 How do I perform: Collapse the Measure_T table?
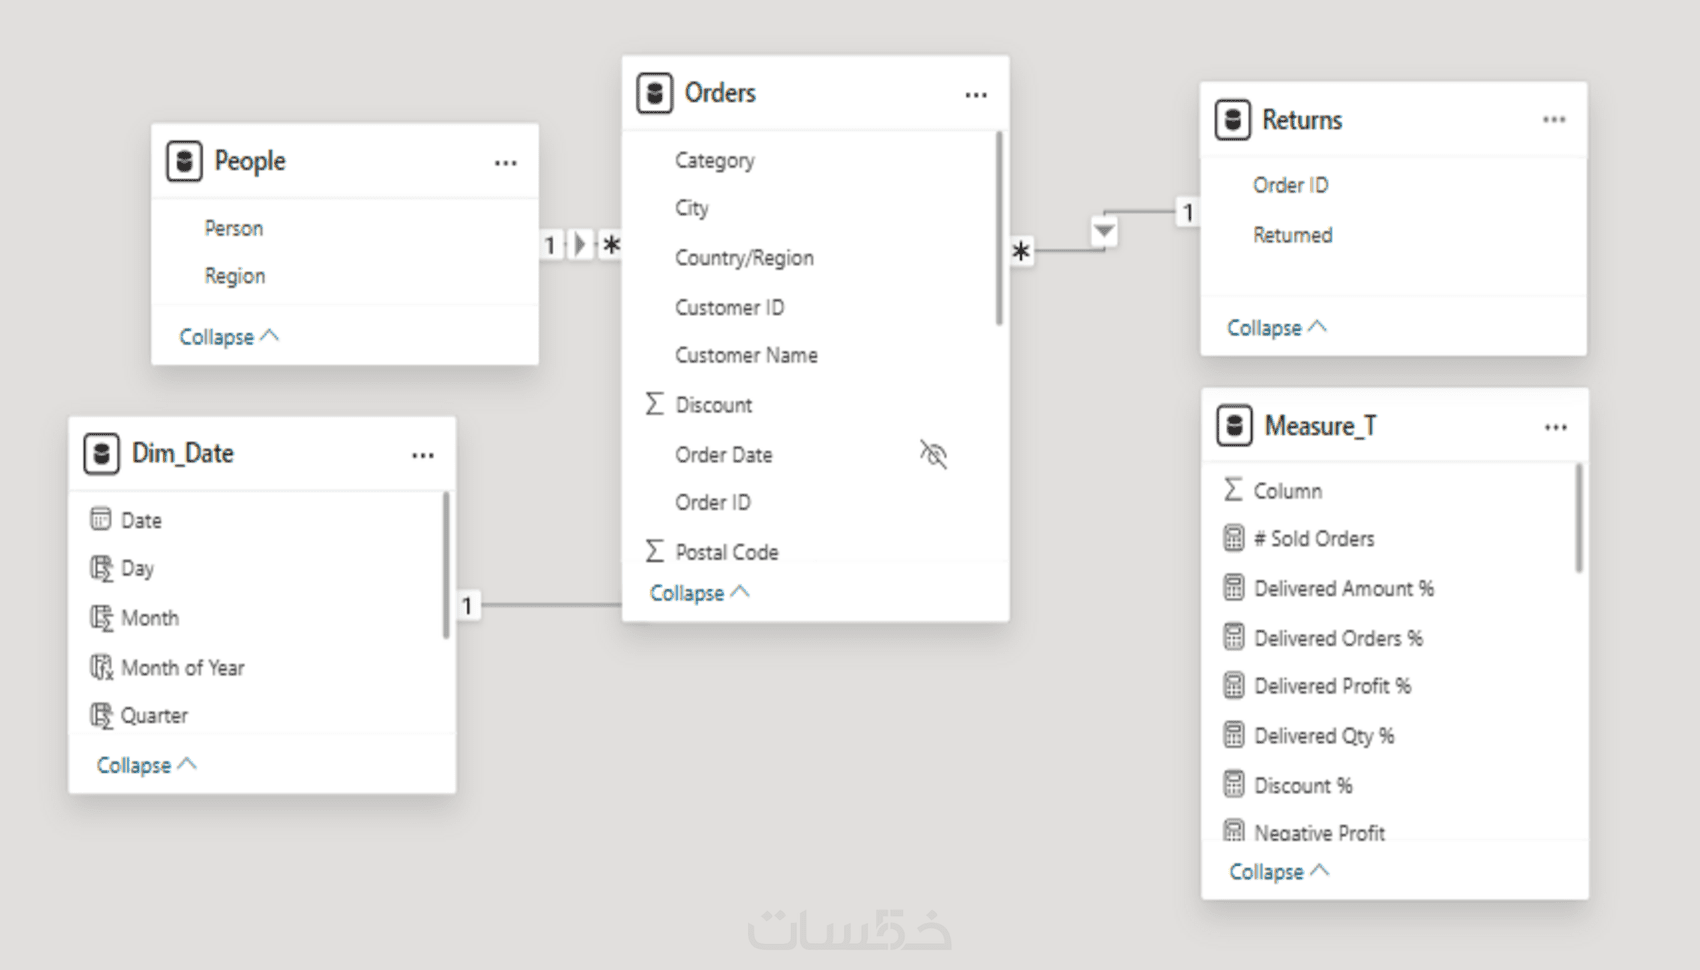click(x=1279, y=872)
